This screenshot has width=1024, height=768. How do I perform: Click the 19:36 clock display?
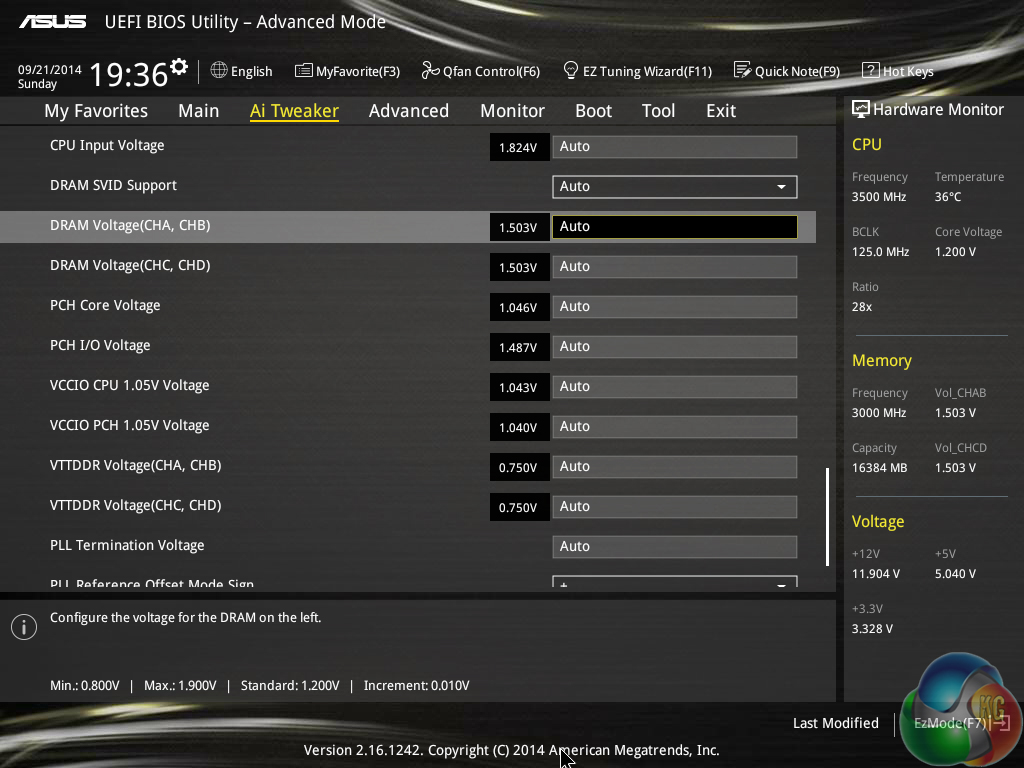[x=129, y=74]
